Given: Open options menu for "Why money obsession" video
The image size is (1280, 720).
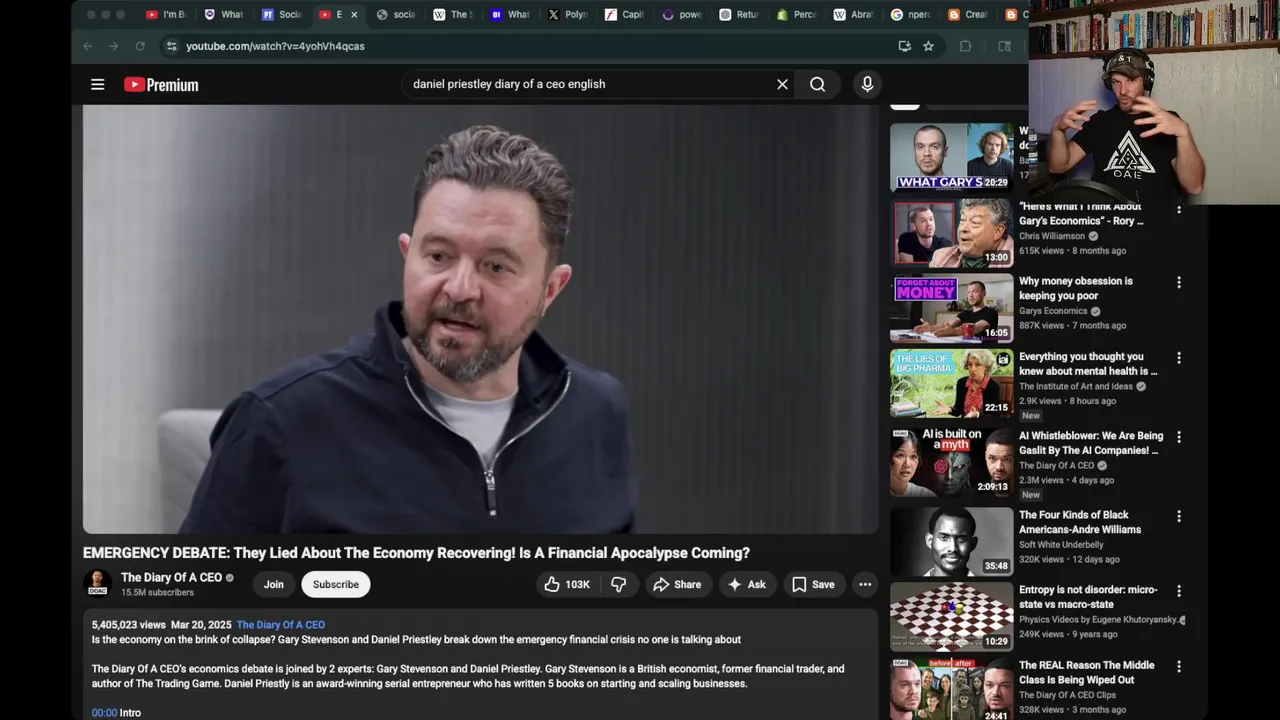Looking at the screenshot, I should pos(1178,283).
